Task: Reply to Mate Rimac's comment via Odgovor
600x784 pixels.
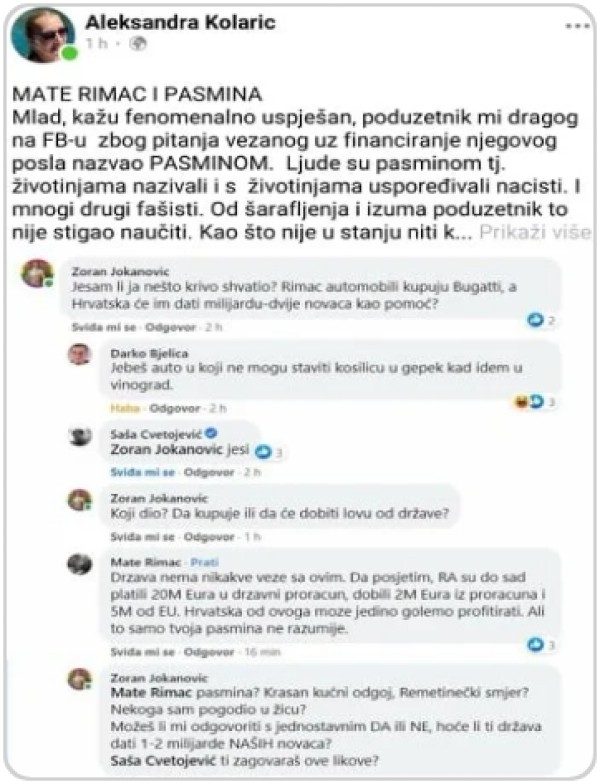Action: [x=209, y=652]
